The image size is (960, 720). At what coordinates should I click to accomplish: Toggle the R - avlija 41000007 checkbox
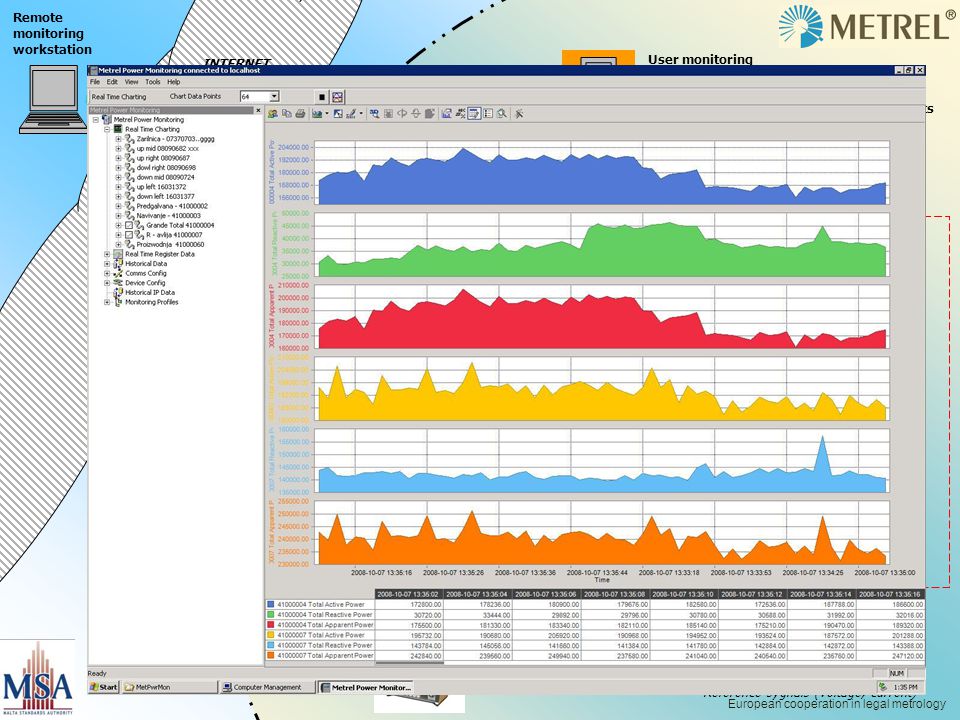click(x=129, y=235)
